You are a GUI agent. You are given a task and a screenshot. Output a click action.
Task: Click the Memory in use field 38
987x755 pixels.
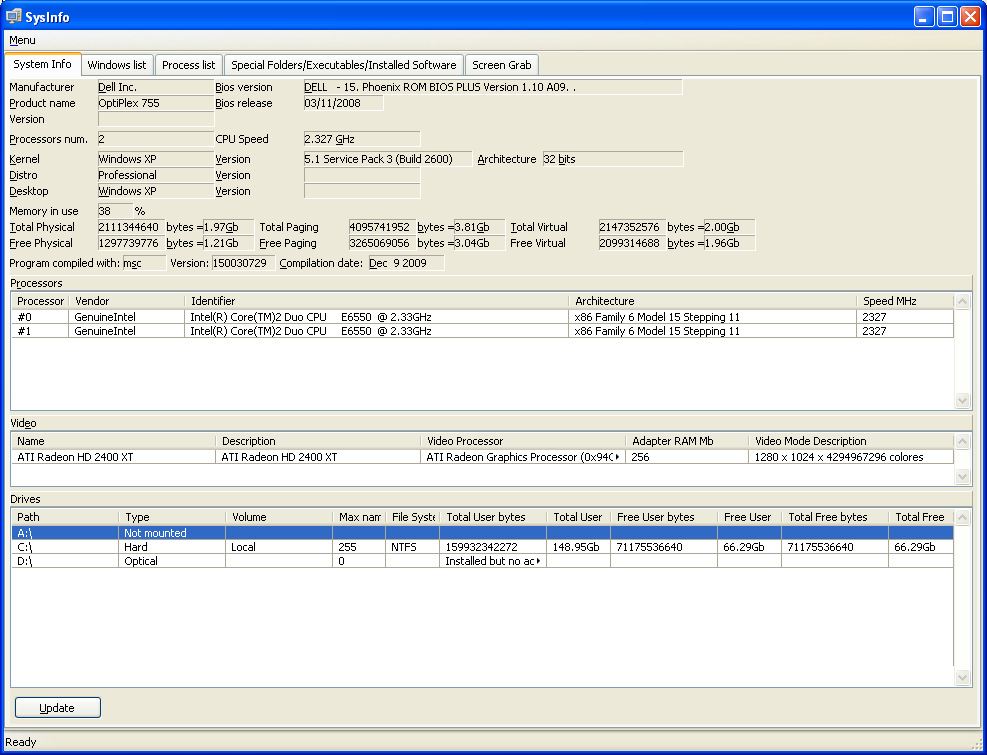point(115,211)
